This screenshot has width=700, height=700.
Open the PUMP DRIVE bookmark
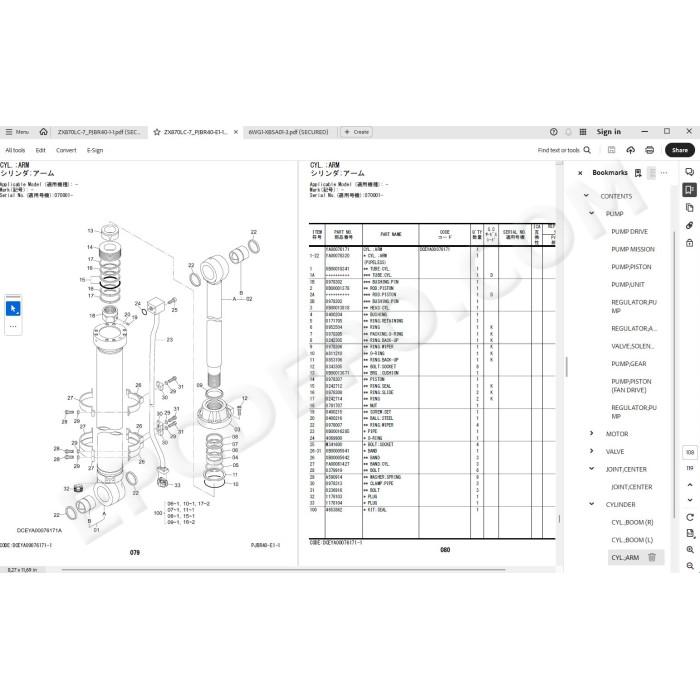[629, 231]
